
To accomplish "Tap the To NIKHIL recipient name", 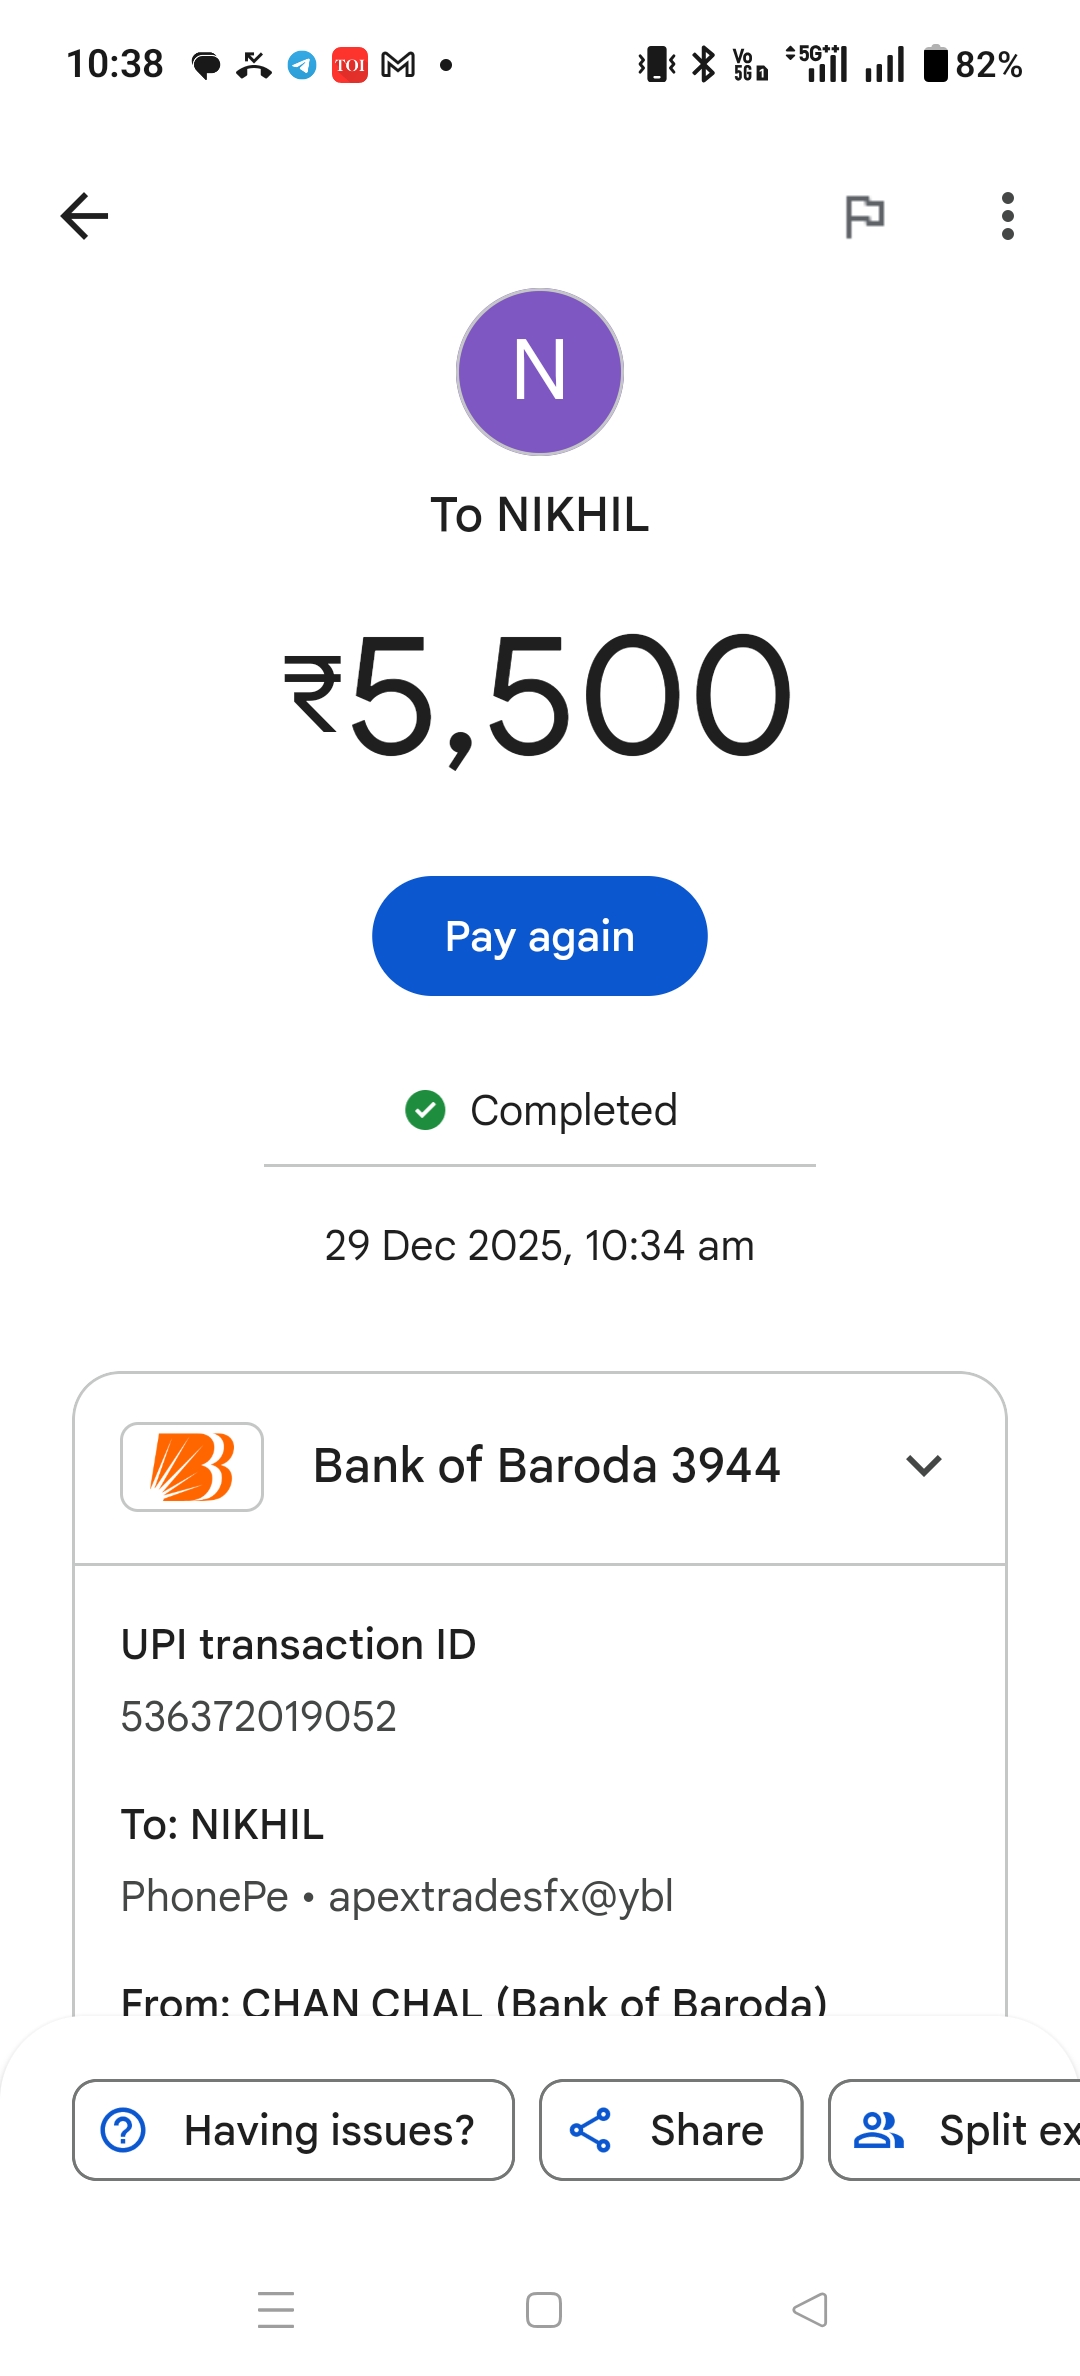I will [540, 516].
